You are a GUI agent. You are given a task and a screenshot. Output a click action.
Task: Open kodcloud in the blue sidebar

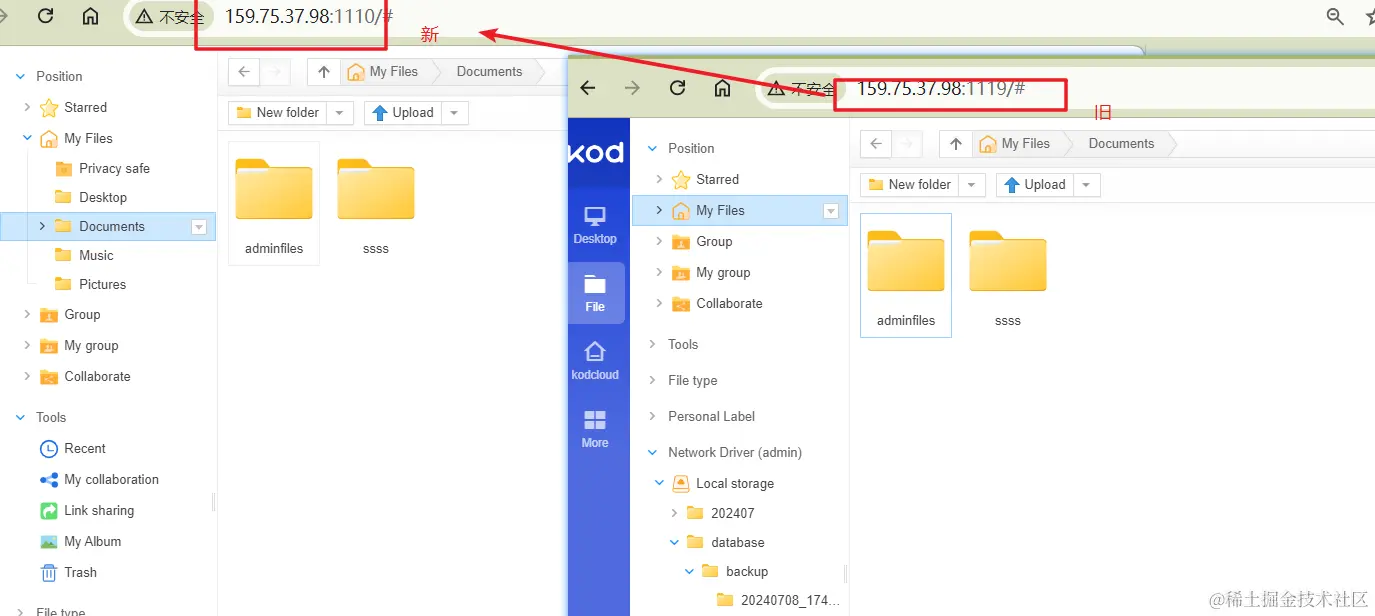[595, 361]
